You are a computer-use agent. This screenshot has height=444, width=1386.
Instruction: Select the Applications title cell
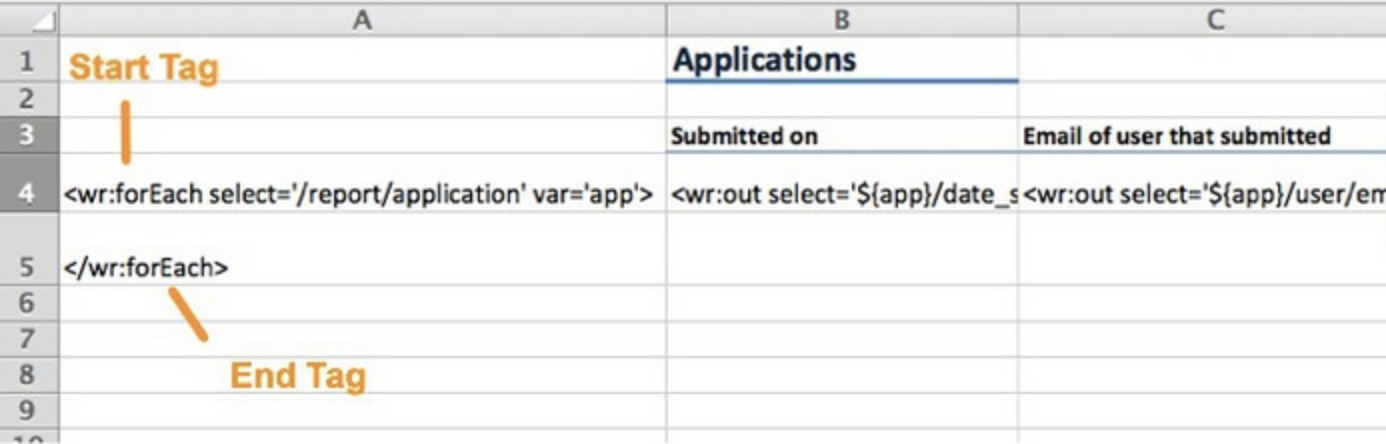[842, 61]
